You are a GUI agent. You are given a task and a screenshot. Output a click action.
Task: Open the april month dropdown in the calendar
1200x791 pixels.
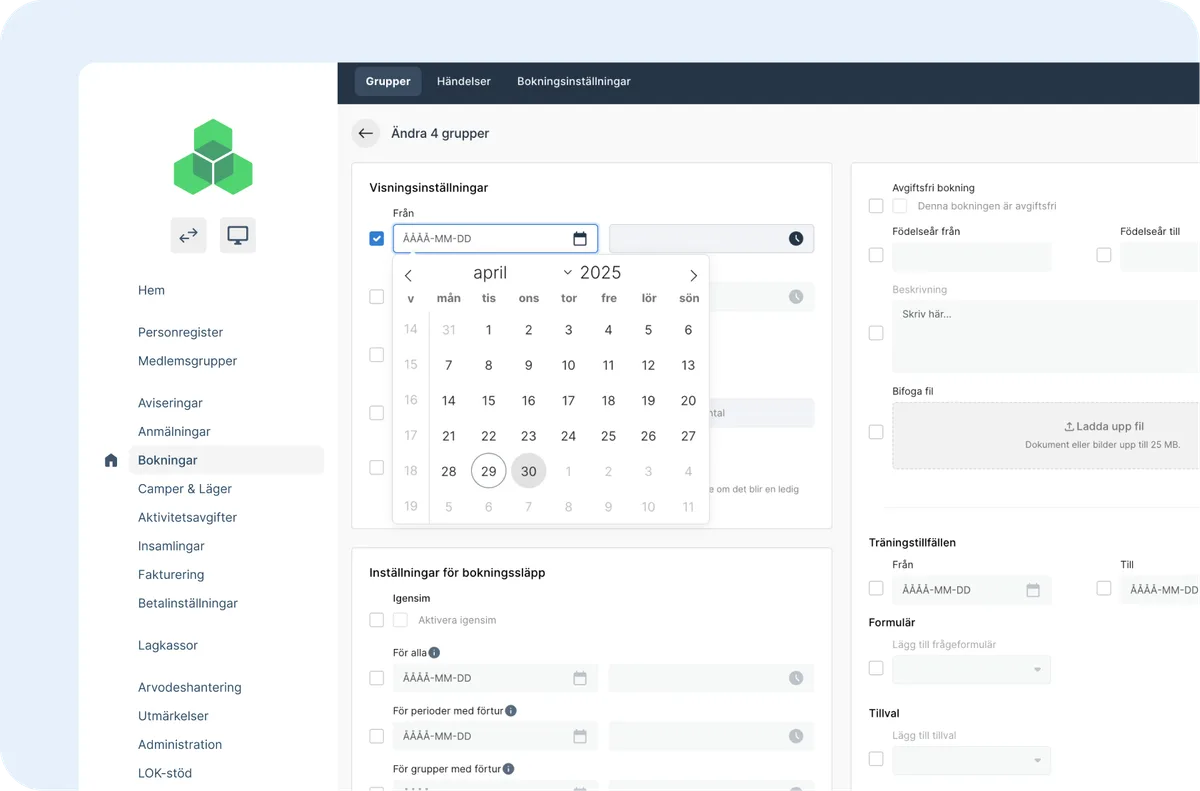pyautogui.click(x=522, y=273)
